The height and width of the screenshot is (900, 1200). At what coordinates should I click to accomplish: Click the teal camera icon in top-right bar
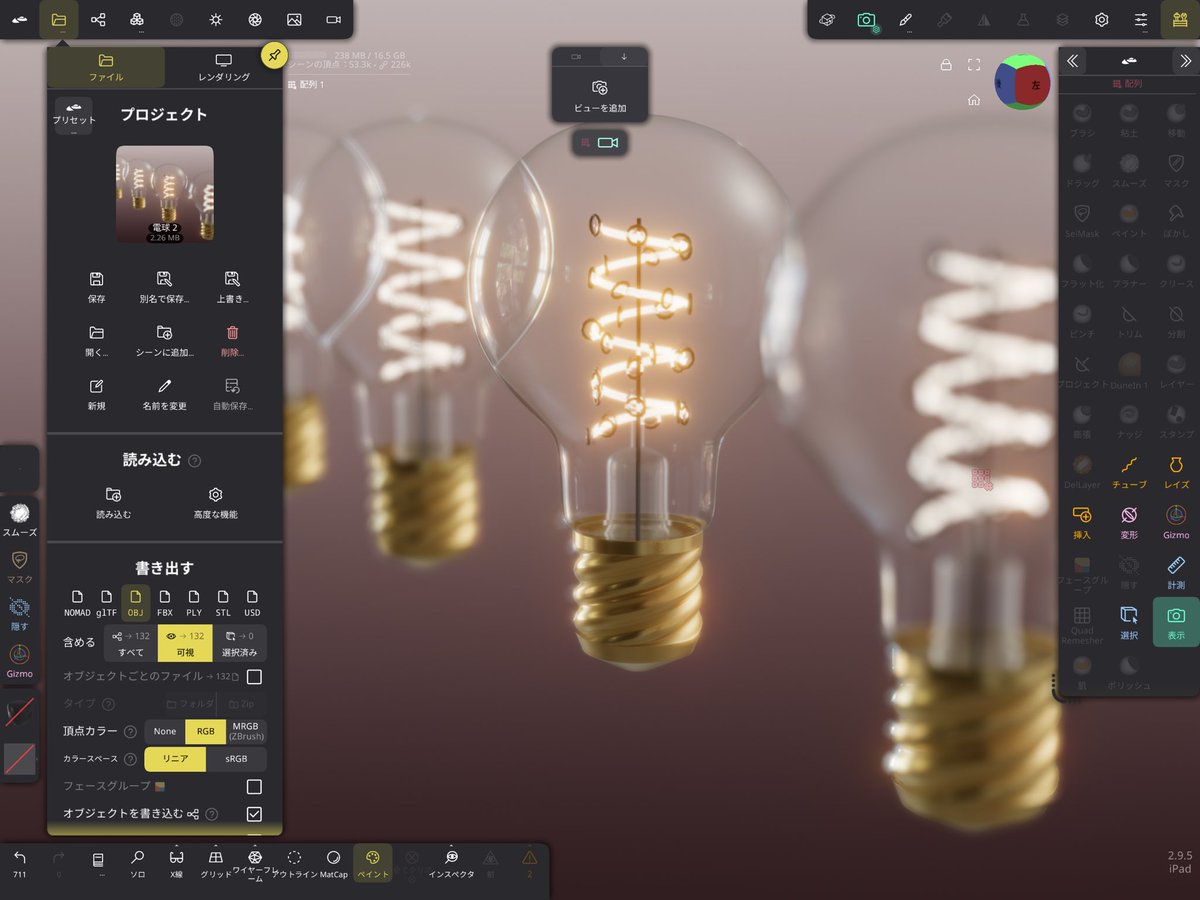866,19
